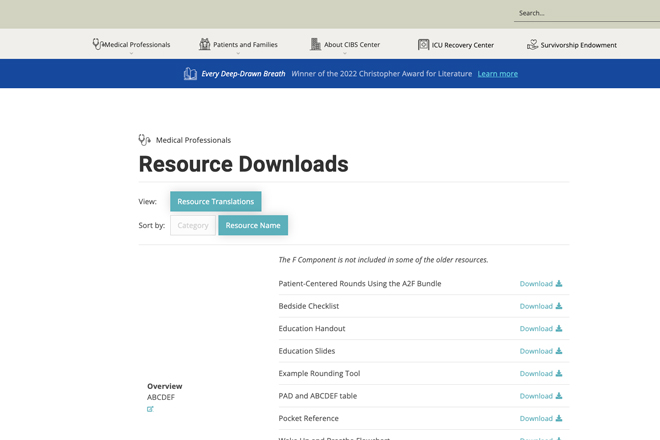Open Survivorship Endowment nav item
The height and width of the screenshot is (440, 660).
(579, 45)
